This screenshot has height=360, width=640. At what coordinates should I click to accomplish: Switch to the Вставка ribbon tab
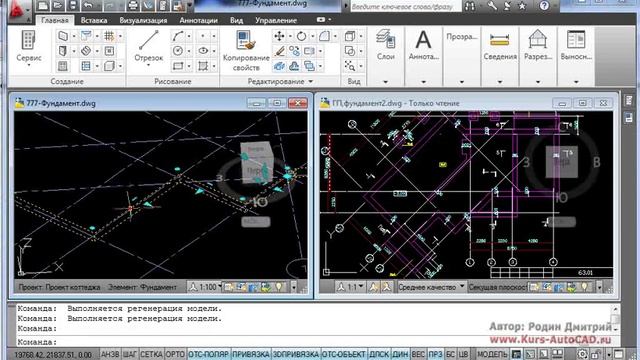[94, 20]
